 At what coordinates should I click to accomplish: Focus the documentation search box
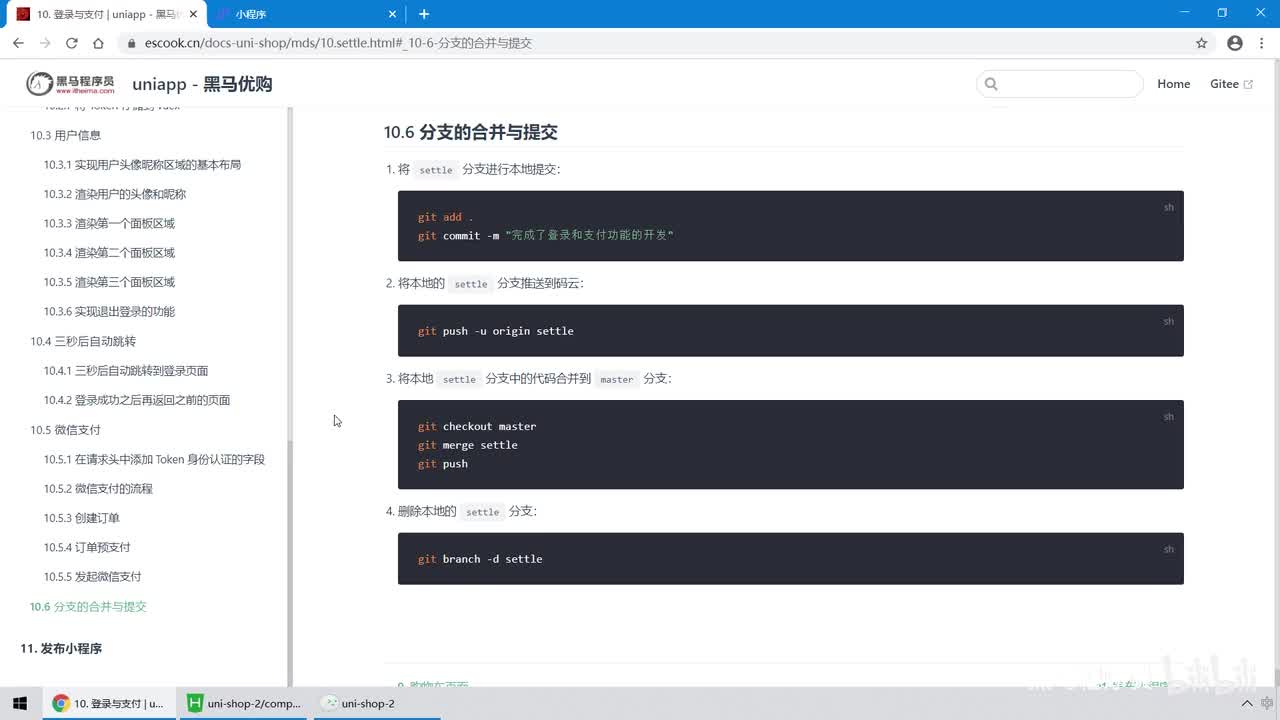tap(1060, 84)
